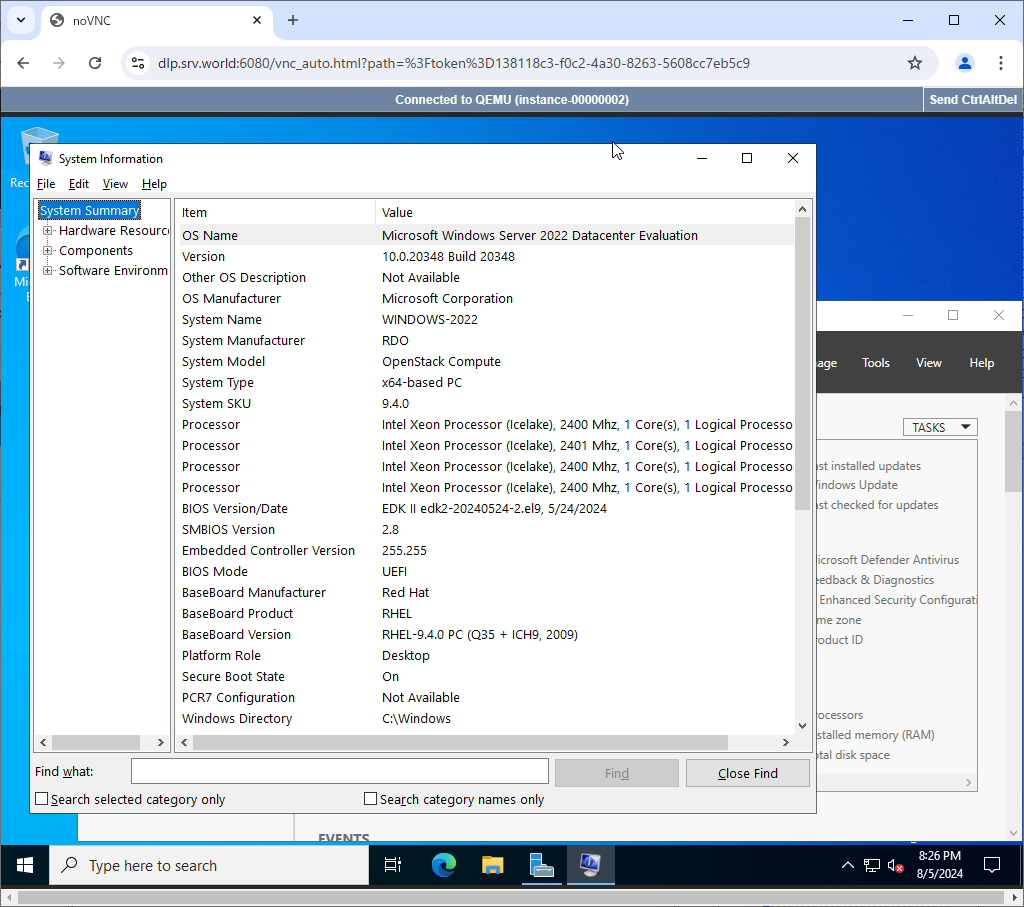
Task: Close the noVNC browser tab
Action: pos(257,20)
